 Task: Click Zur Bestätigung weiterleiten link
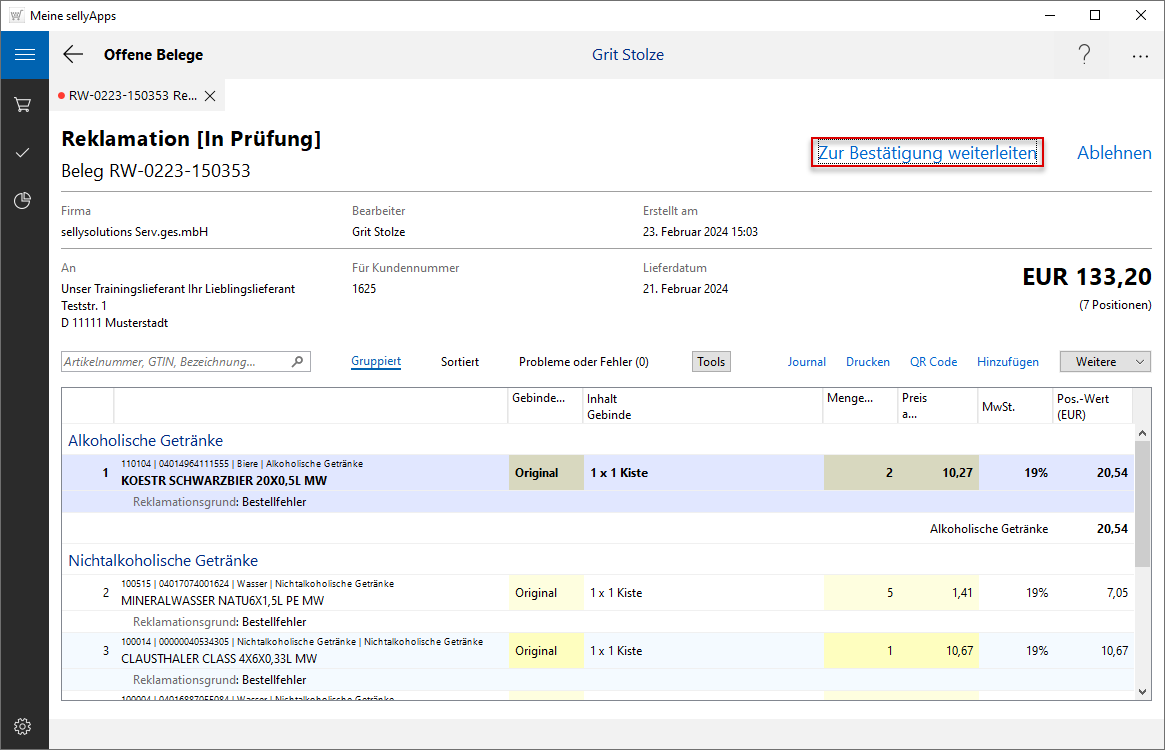click(x=927, y=153)
